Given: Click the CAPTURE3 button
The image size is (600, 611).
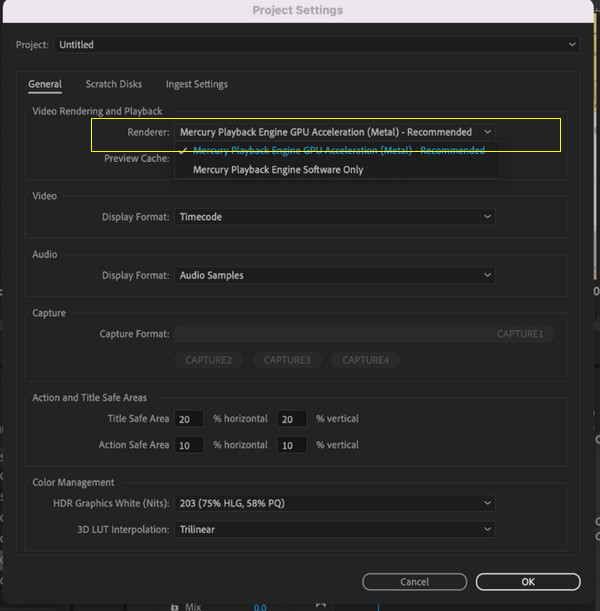Looking at the screenshot, I should click(x=287, y=360).
